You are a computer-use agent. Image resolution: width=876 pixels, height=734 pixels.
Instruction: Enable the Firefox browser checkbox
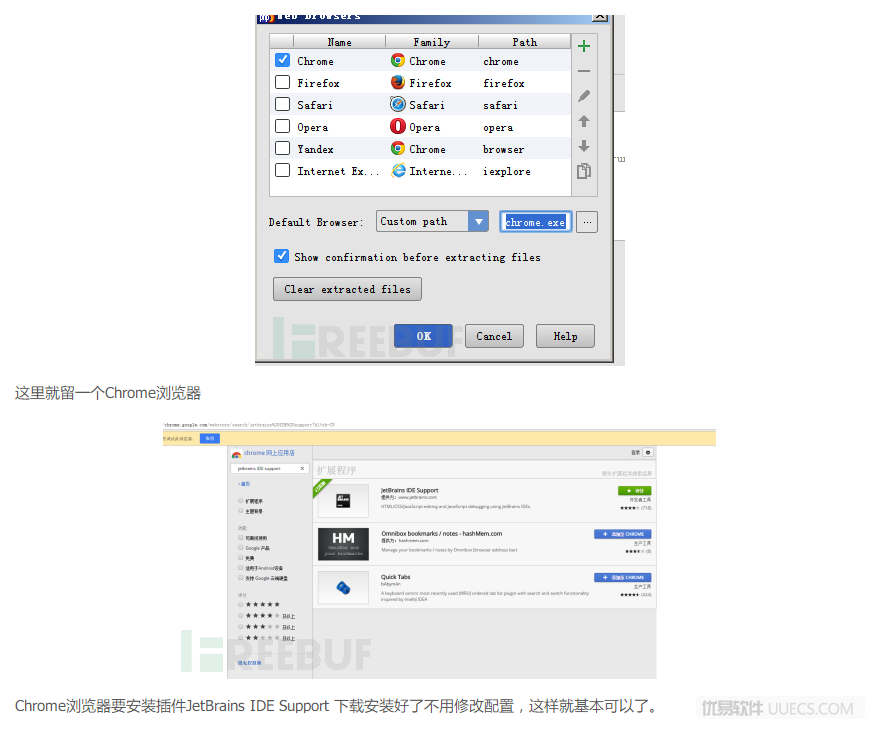point(283,82)
